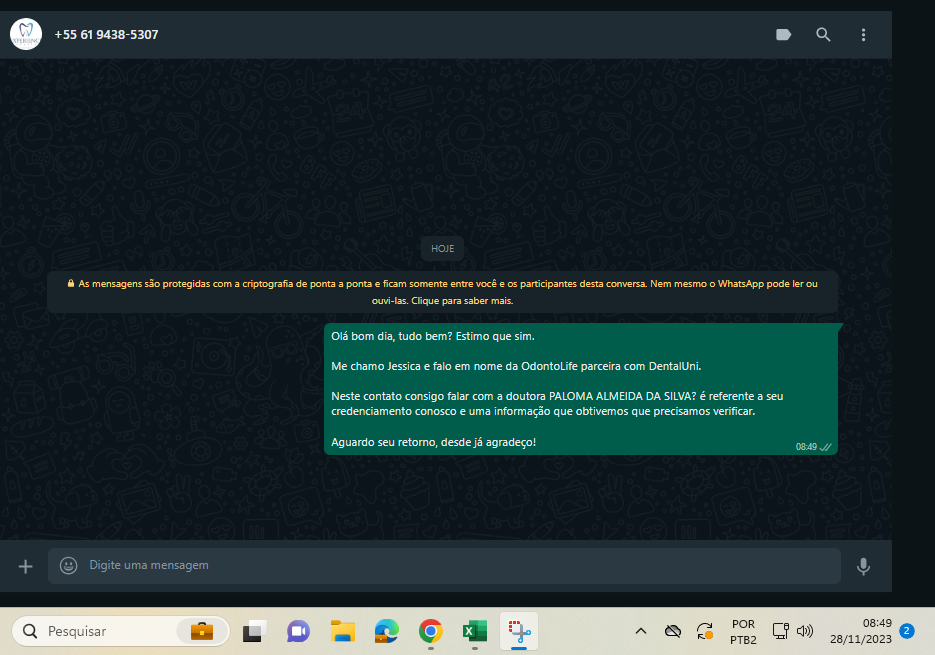This screenshot has height=655, width=935.
Task: Launch Microsoft Edge from the taskbar
Action: (x=386, y=631)
